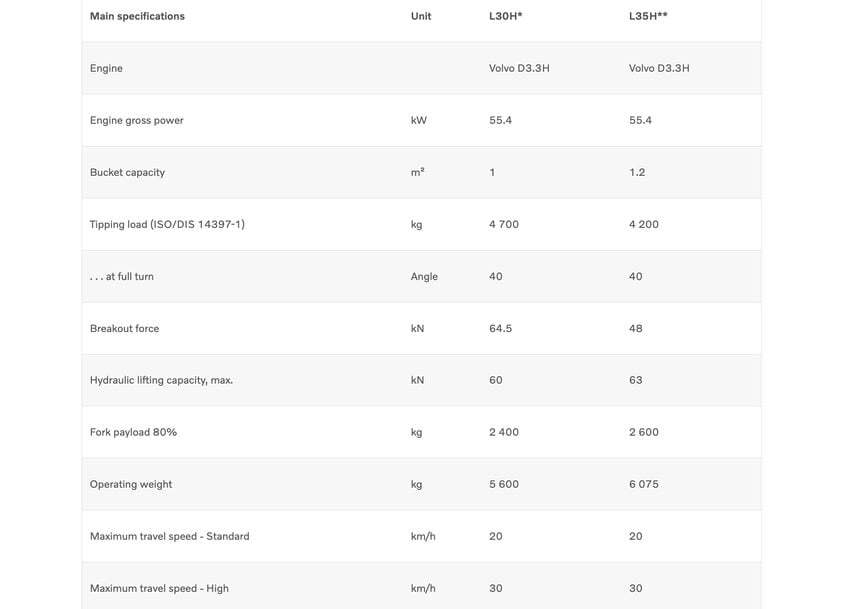Select the 64.5 breakout force value

click(500, 329)
